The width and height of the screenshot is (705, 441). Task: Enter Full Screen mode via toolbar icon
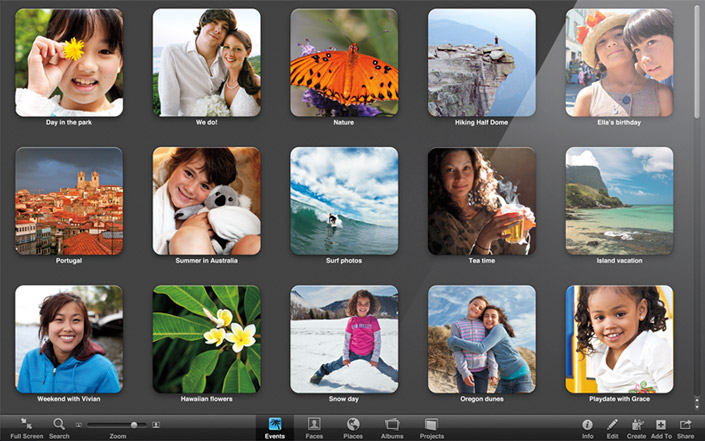pos(27,423)
